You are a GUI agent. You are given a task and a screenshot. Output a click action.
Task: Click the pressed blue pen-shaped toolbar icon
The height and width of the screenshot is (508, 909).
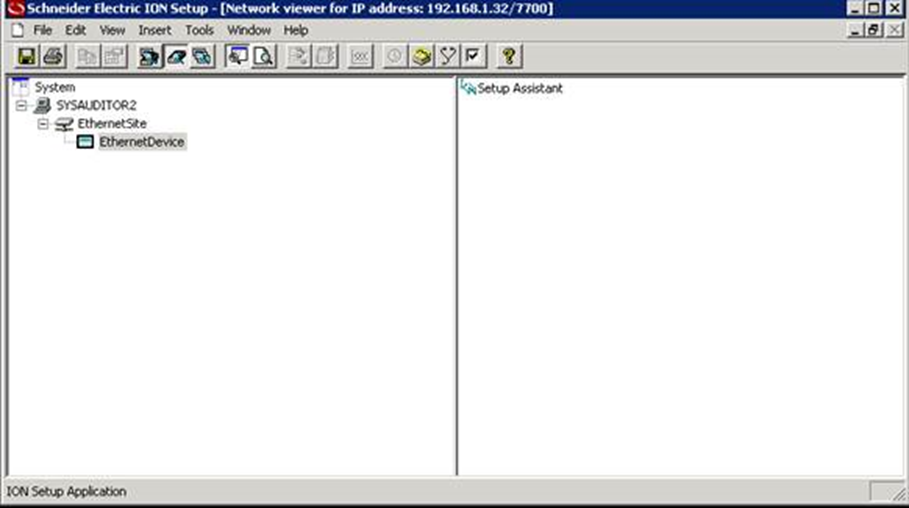pos(176,56)
